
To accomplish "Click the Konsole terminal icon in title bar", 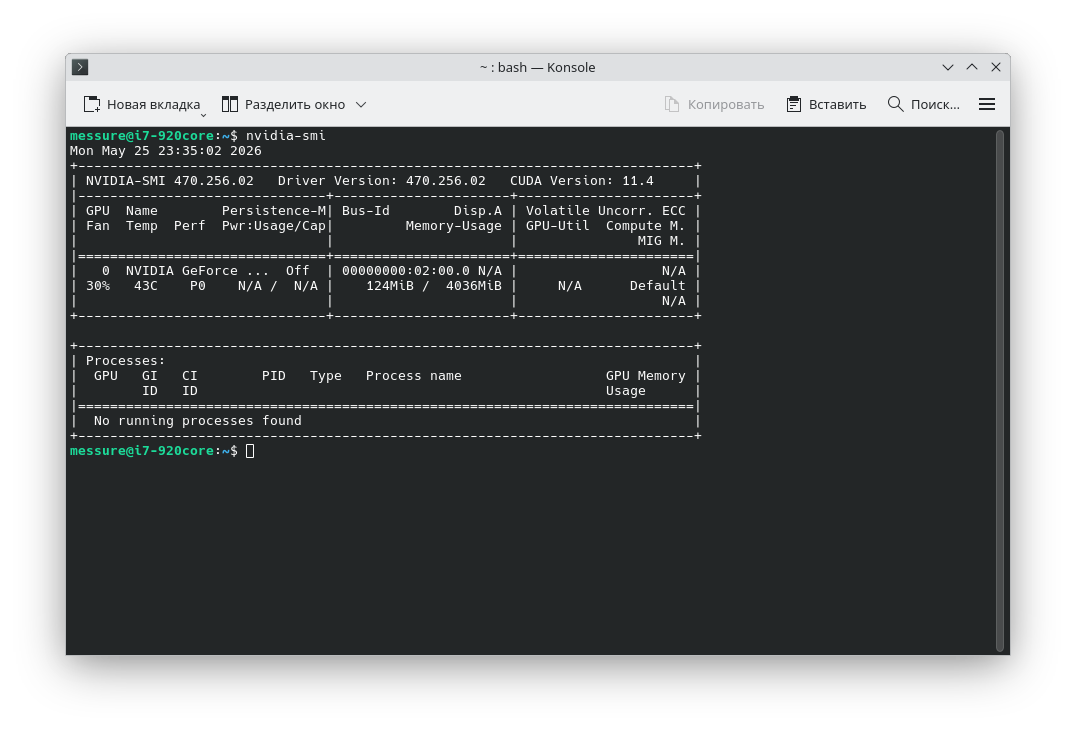I will (x=80, y=67).
